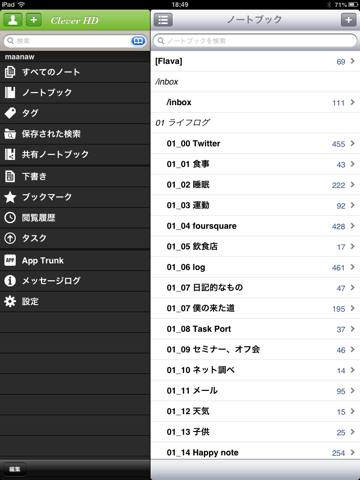The image size is (360, 480).
Task: Click the タグ tag icon
Action: 10,113
